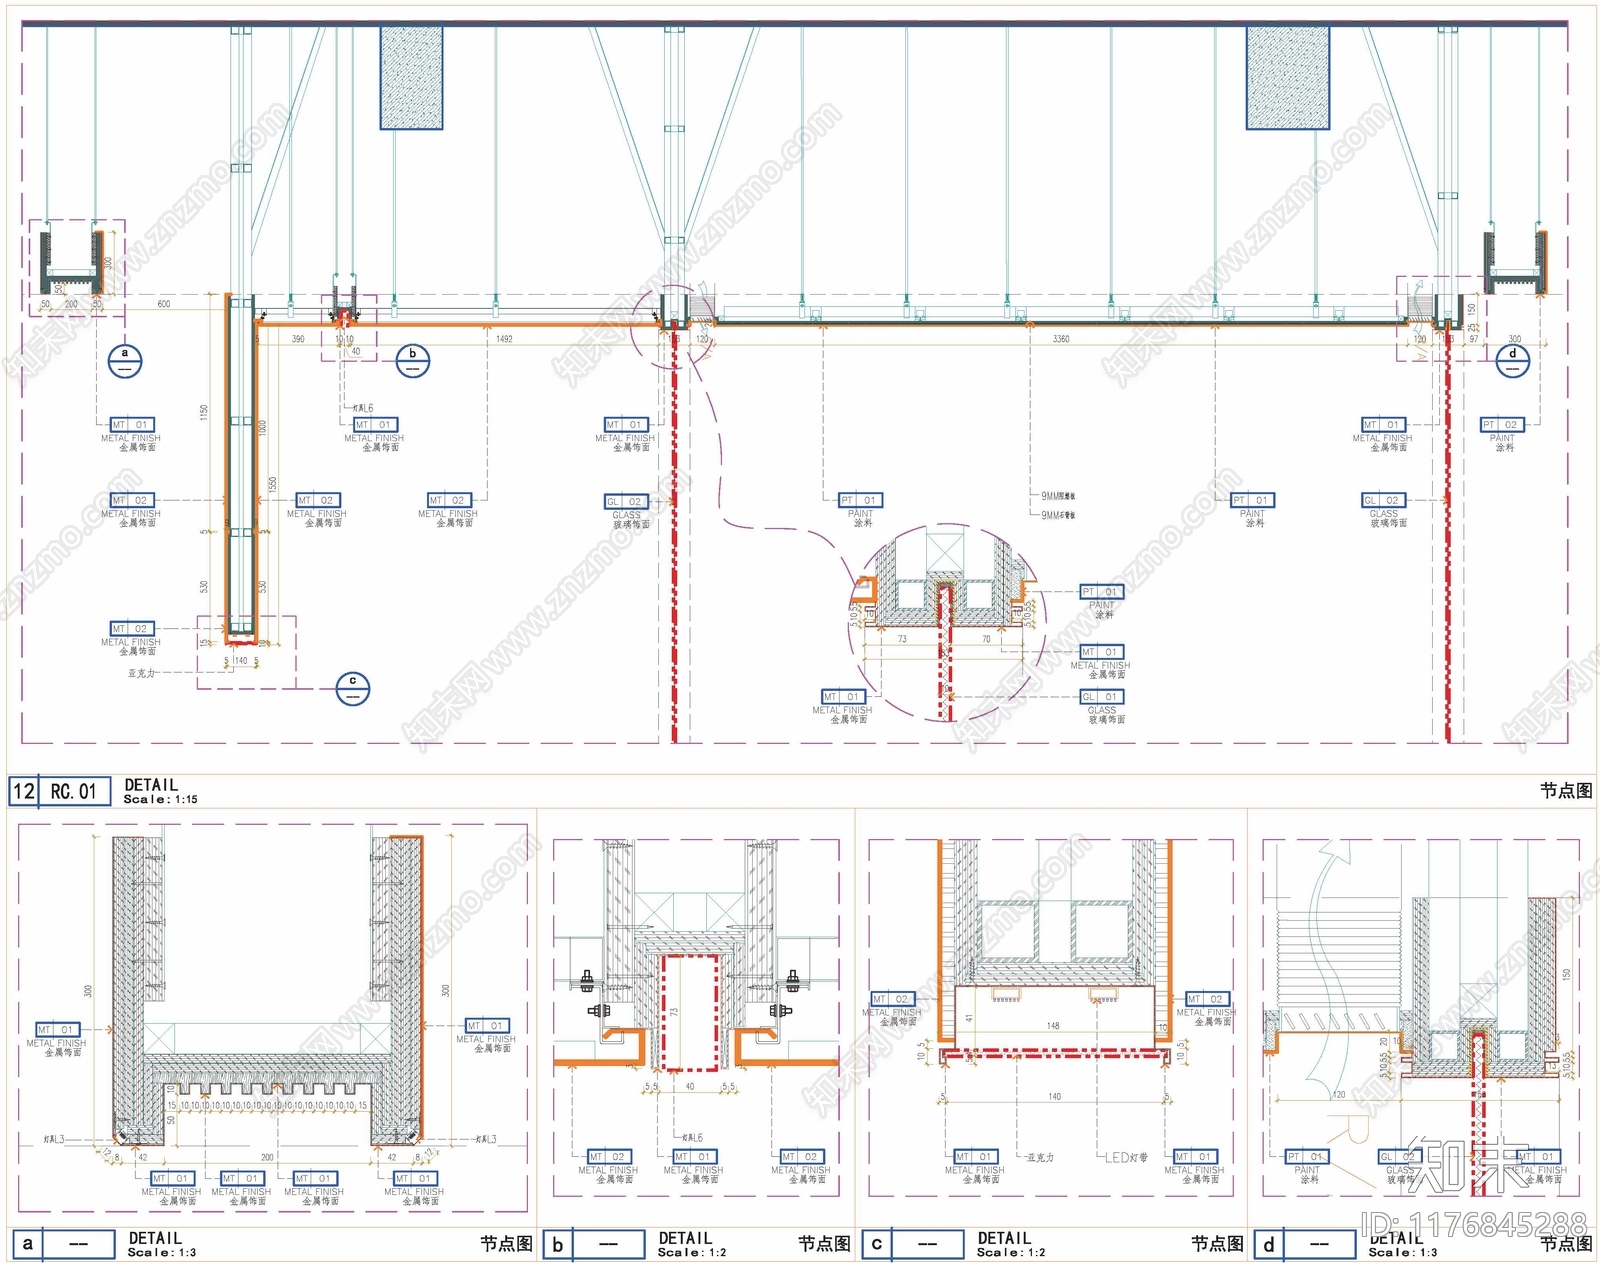Click the '73' dimension in detail b
Viewport: 1600px width, 1264px height.
point(674,1012)
